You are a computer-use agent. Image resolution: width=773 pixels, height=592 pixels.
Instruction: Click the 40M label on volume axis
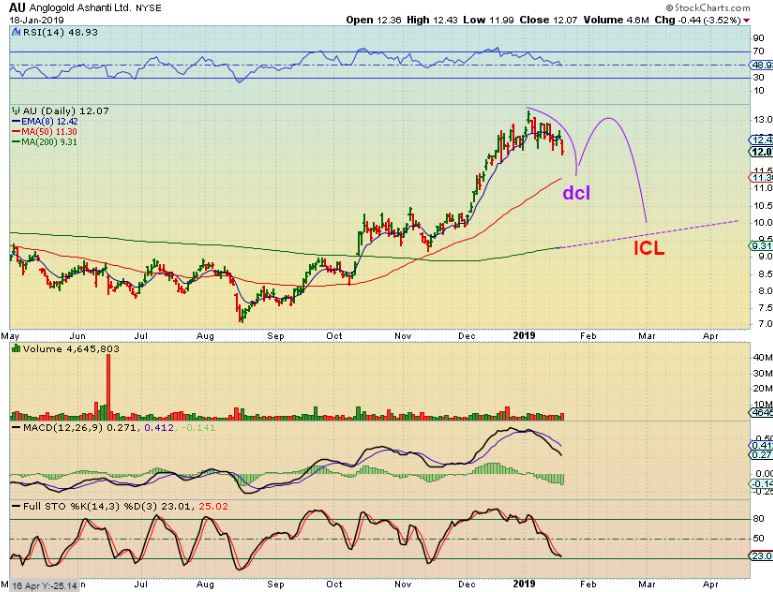(762, 357)
